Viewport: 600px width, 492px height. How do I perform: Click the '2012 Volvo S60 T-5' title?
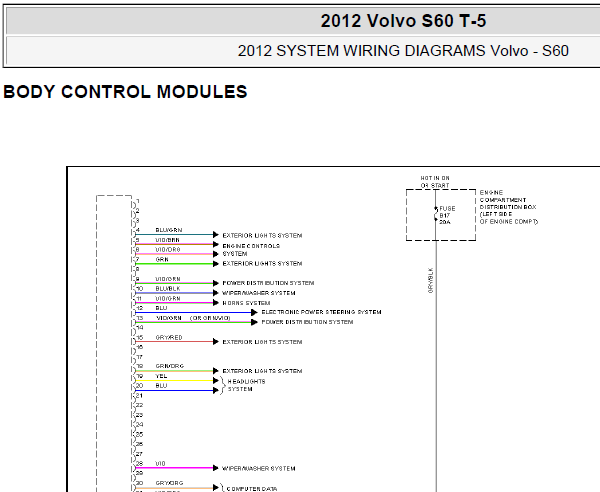click(403, 21)
